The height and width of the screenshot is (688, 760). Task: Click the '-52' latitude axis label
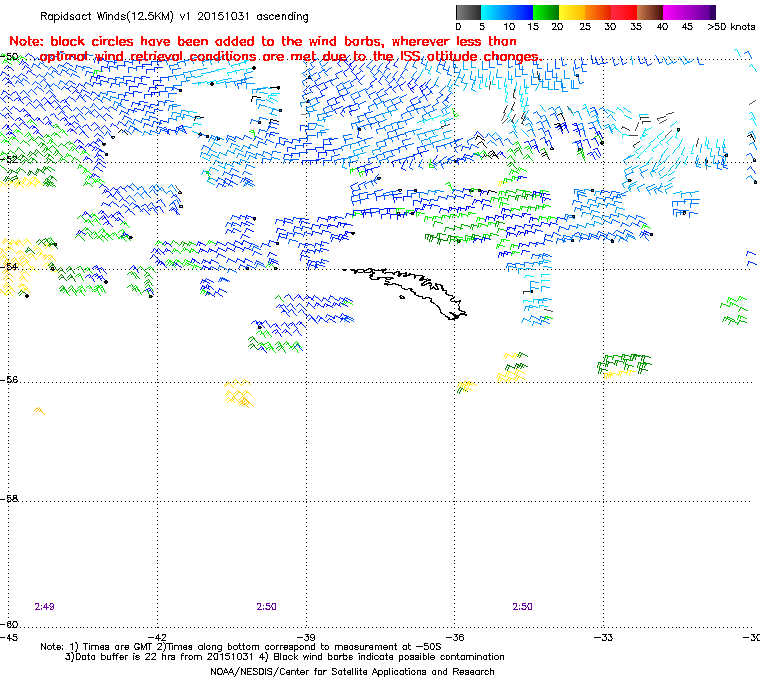coord(9,159)
